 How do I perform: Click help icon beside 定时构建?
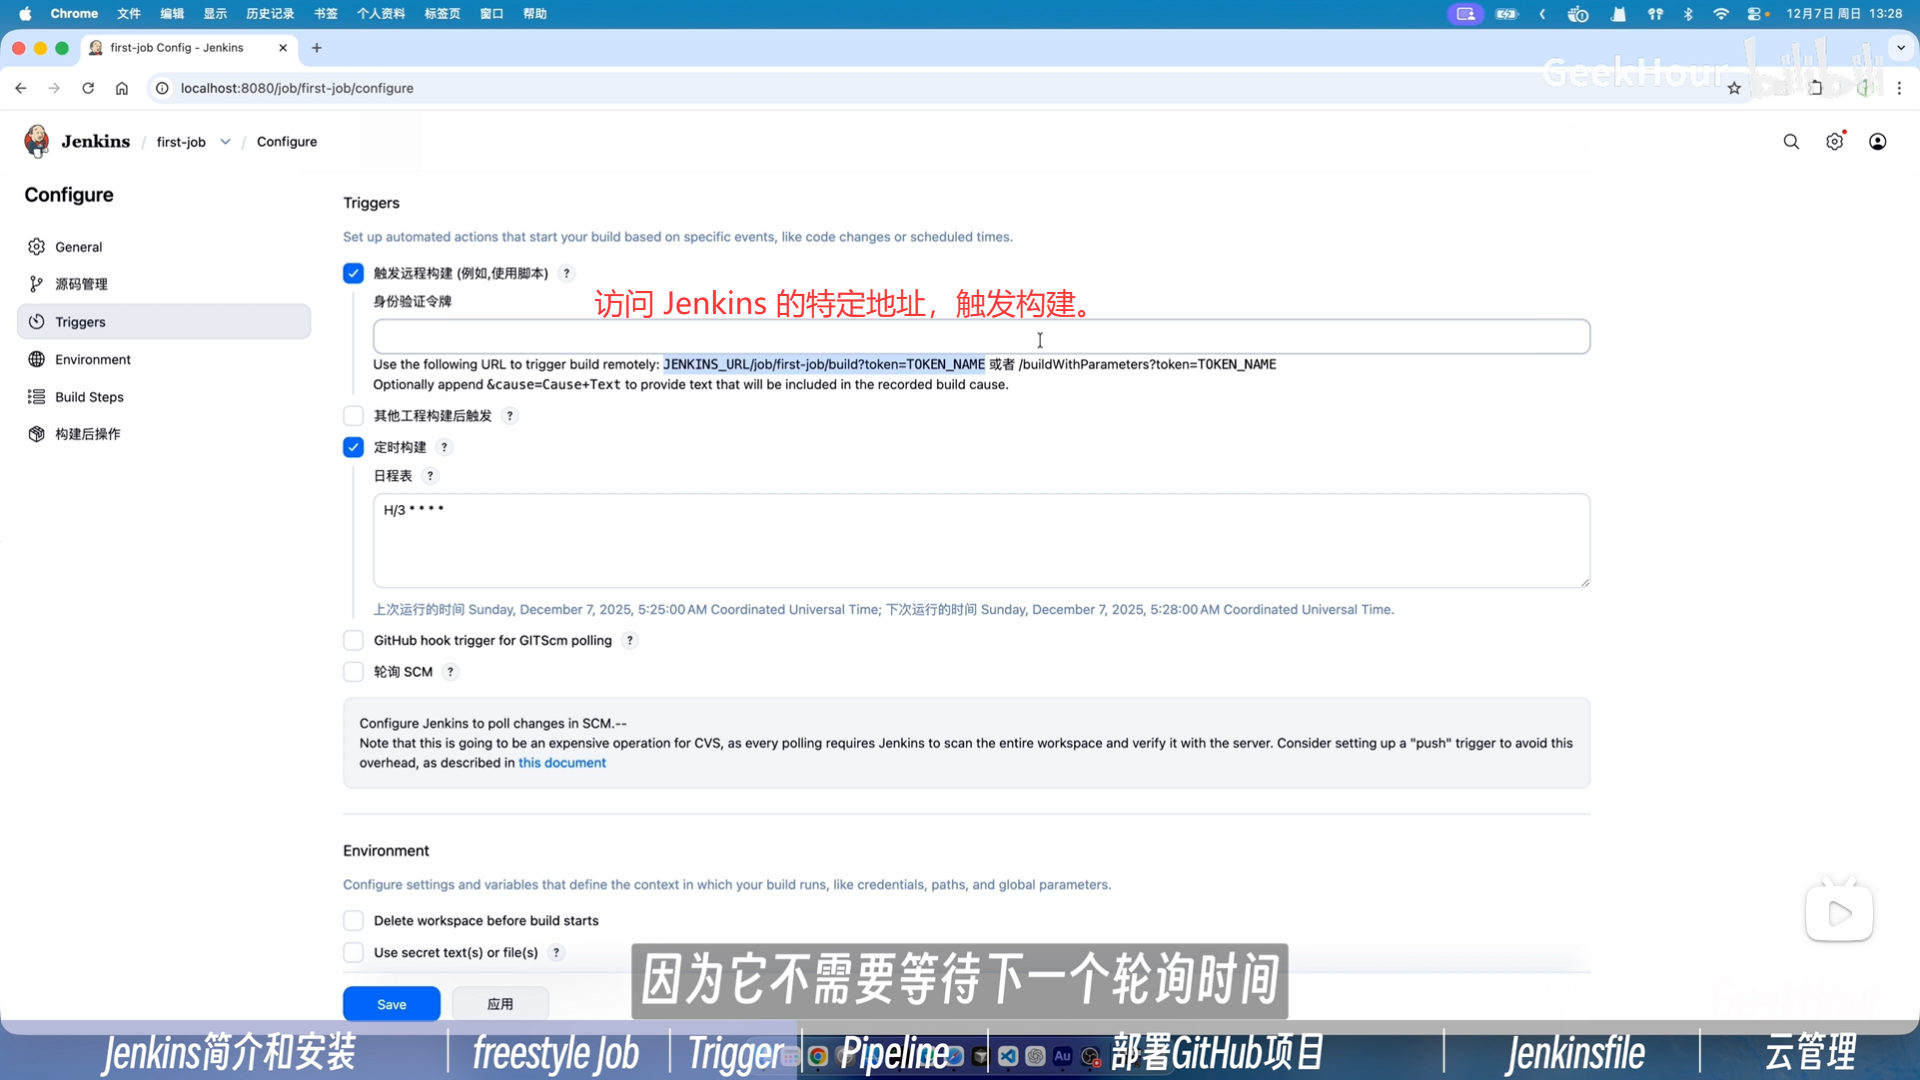(444, 447)
